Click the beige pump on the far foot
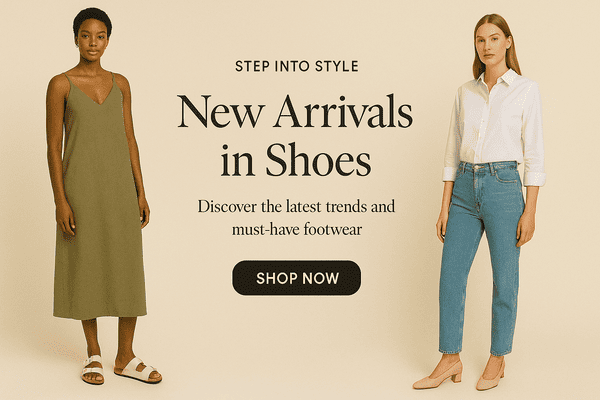 [x=490, y=377]
